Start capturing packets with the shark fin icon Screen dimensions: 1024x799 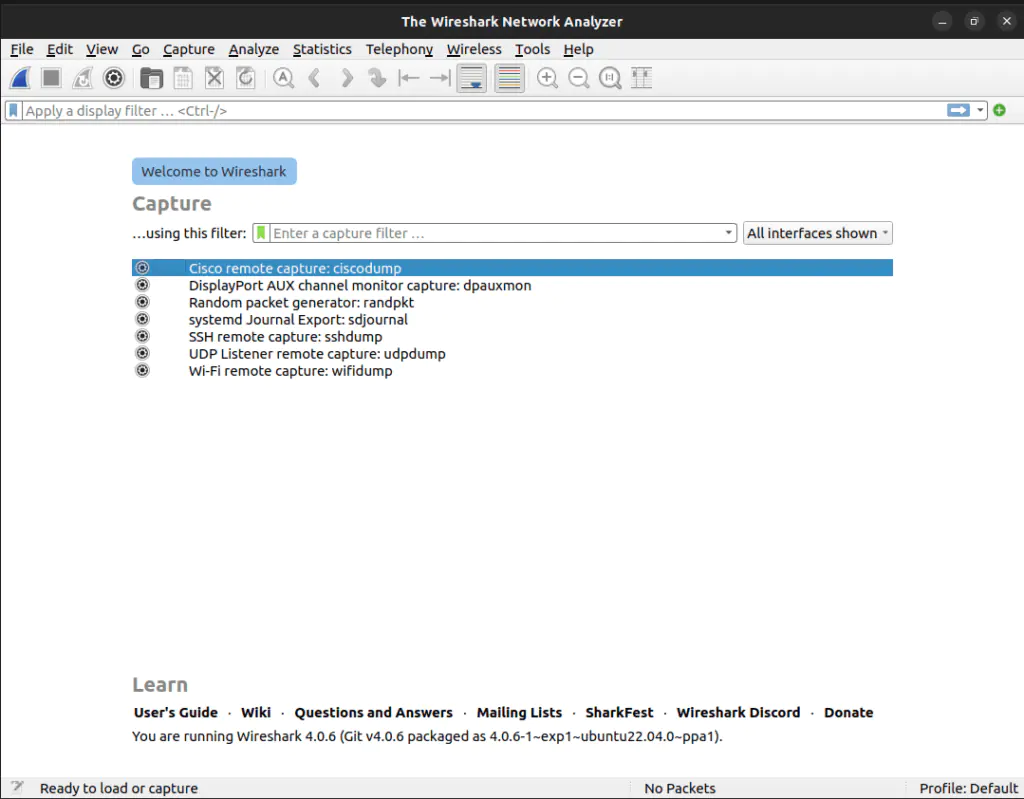pyautogui.click(x=21, y=78)
